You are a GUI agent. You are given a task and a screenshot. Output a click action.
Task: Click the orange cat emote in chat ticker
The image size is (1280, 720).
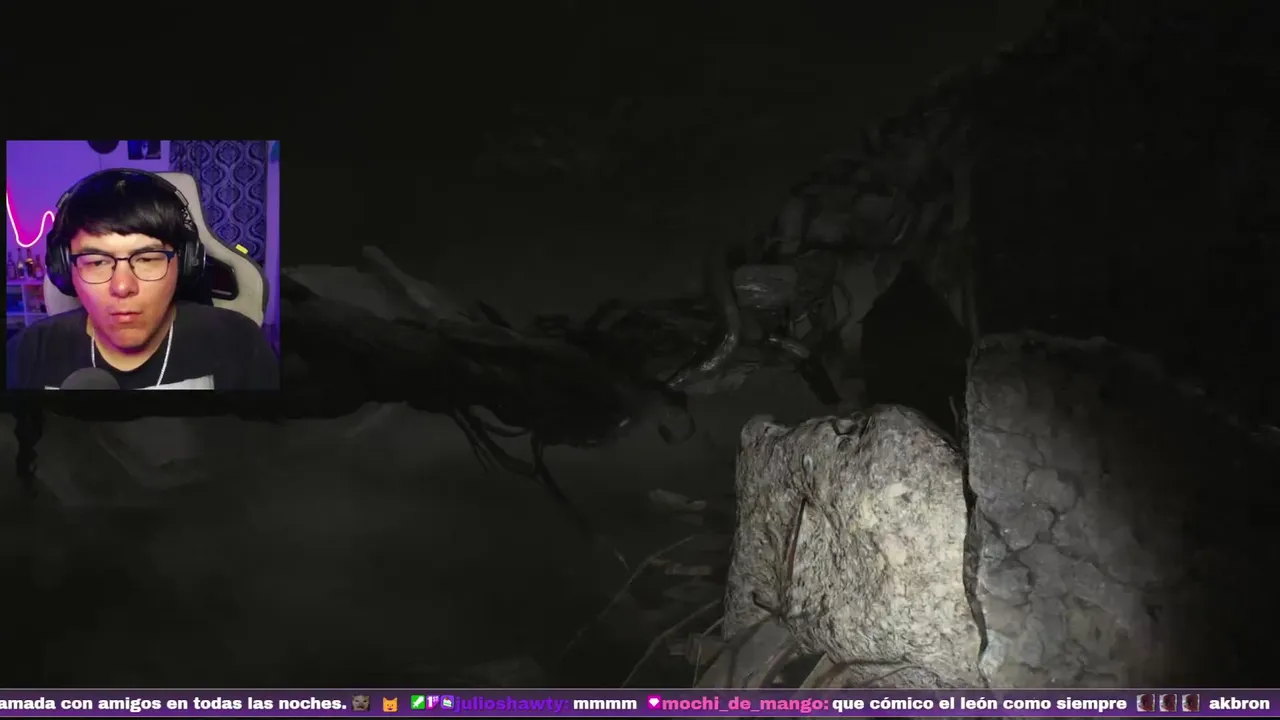[x=390, y=704]
